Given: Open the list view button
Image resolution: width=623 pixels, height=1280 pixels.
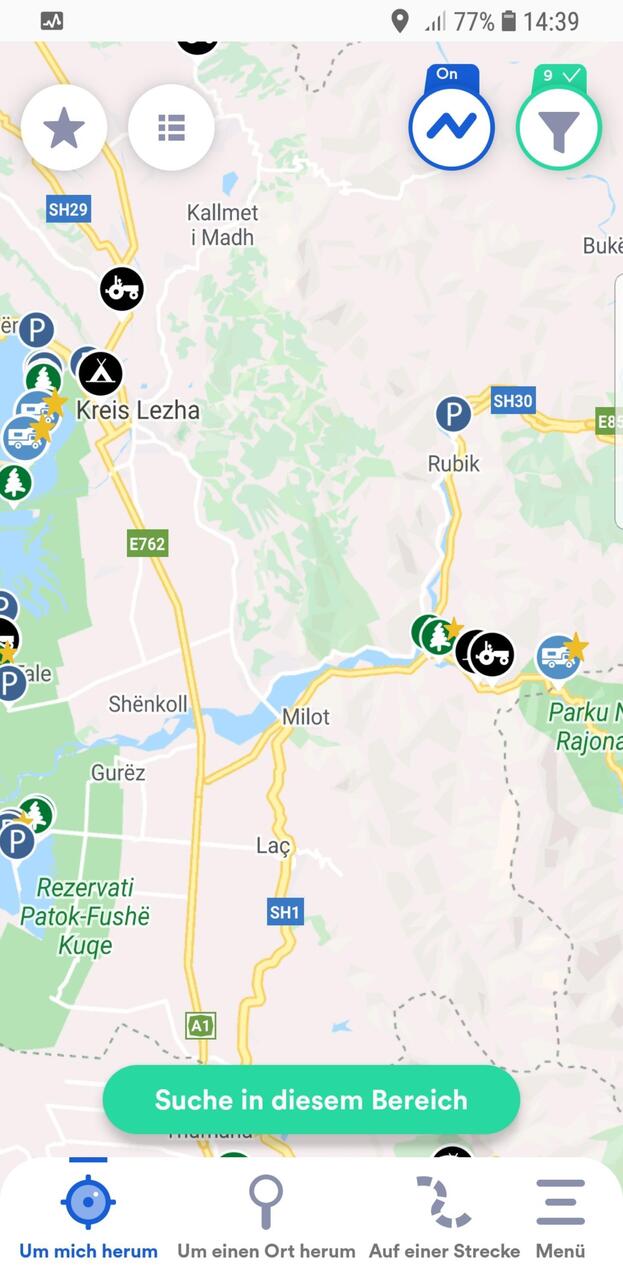Looking at the screenshot, I should pos(171,128).
